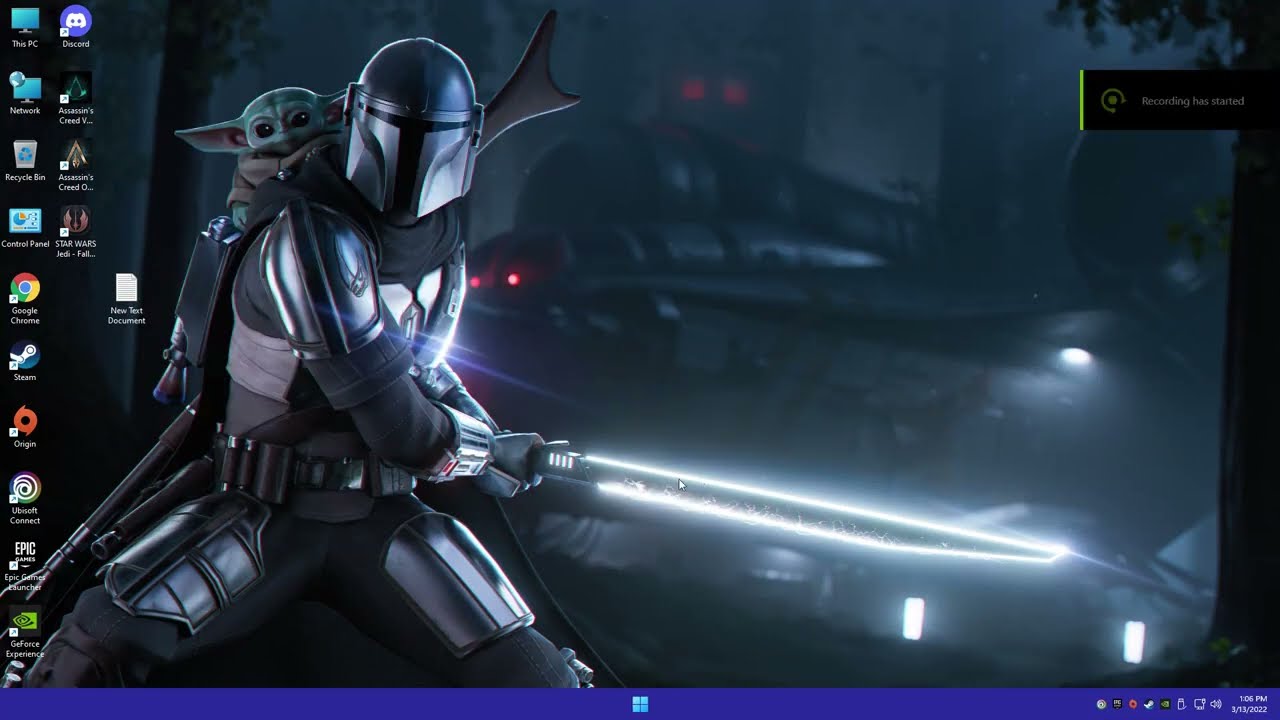Select the Steam desktop shortcut
1280x720 pixels.
(25, 361)
